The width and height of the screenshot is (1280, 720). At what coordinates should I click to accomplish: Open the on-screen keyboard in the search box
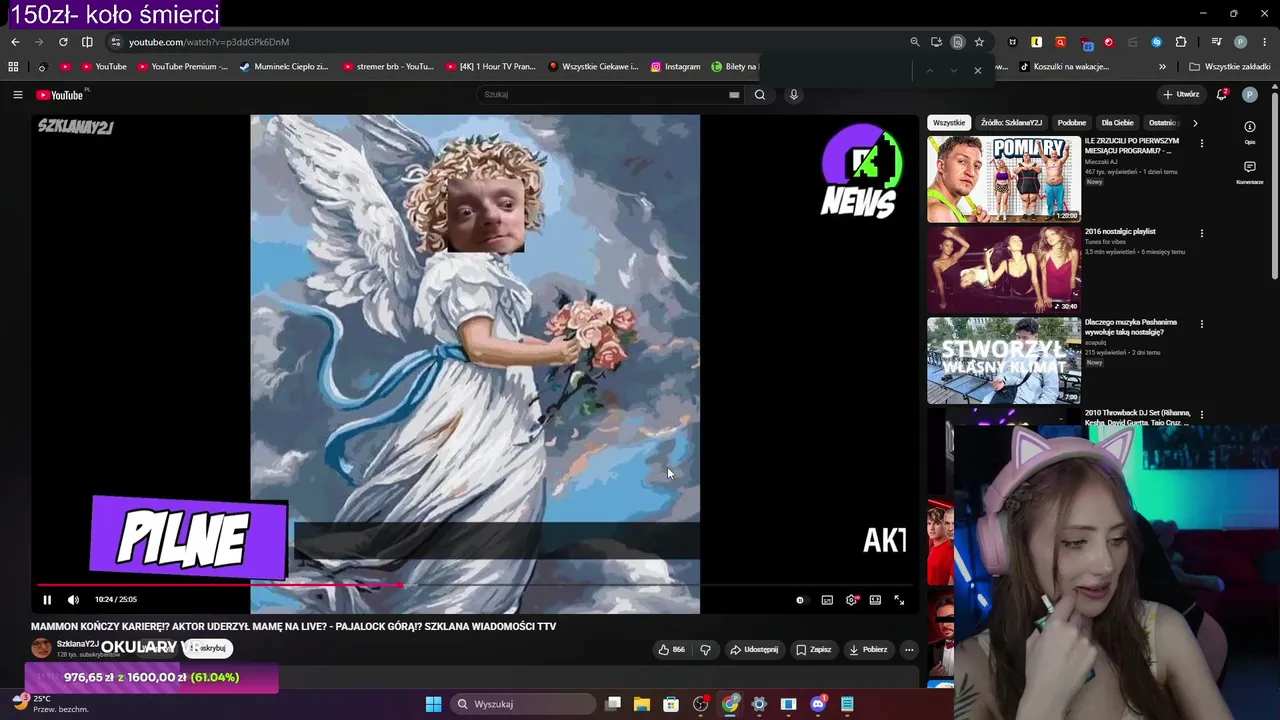(734, 95)
